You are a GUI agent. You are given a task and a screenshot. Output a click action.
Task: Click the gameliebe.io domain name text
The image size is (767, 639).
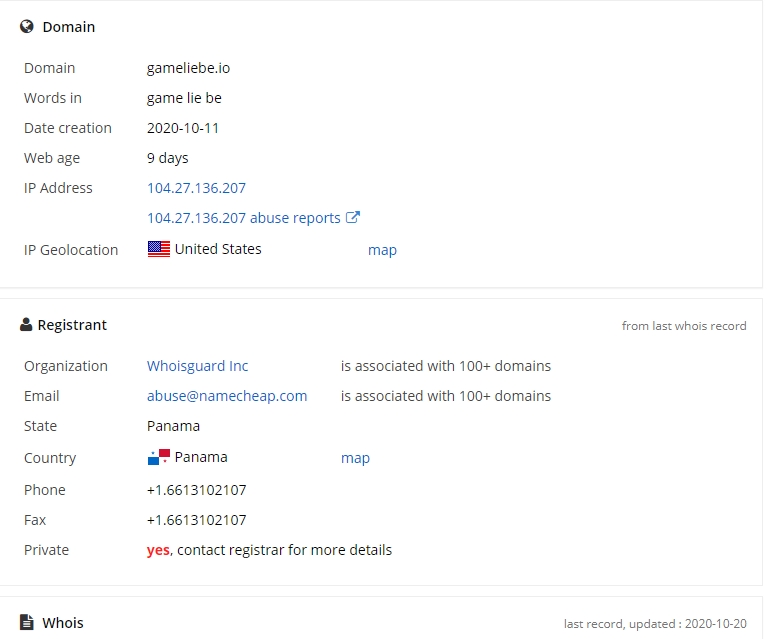[x=188, y=68]
